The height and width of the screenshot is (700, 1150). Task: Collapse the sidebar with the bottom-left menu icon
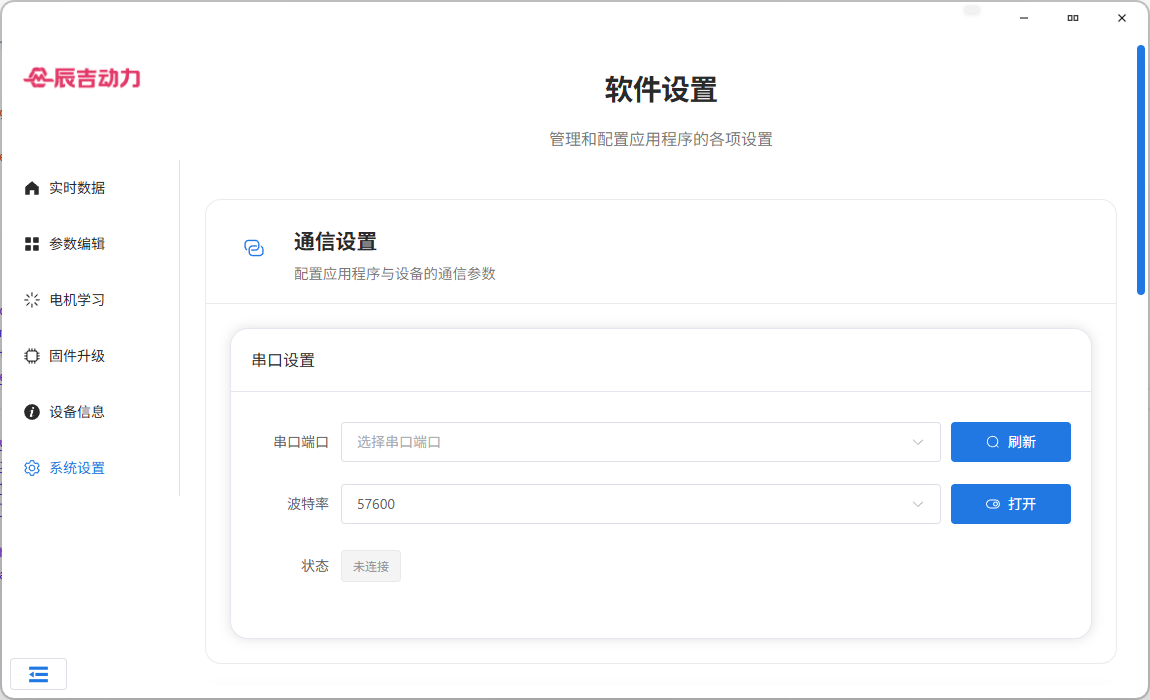pos(38,674)
